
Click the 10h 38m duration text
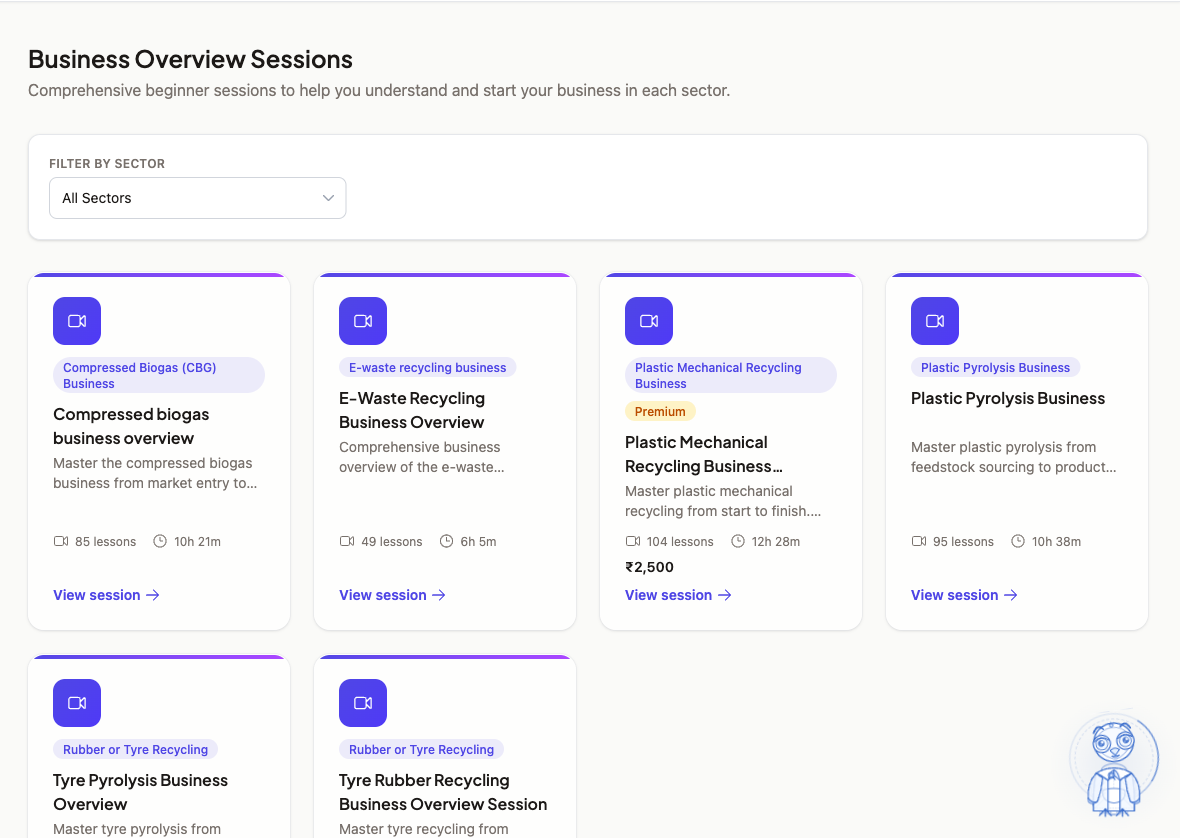tap(1057, 542)
